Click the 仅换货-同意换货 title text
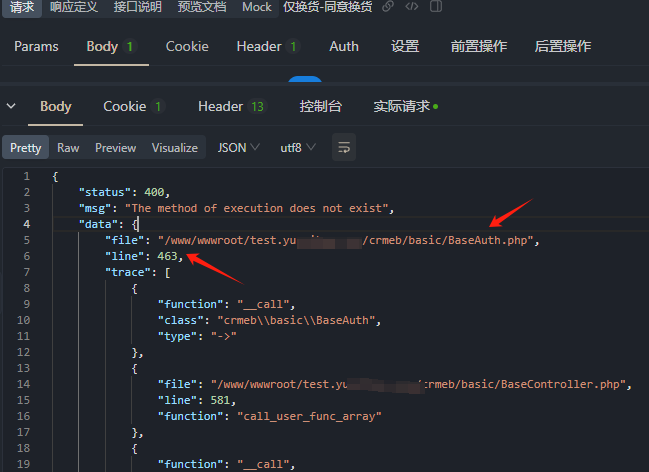Viewport: 649px width, 472px height. (327, 7)
